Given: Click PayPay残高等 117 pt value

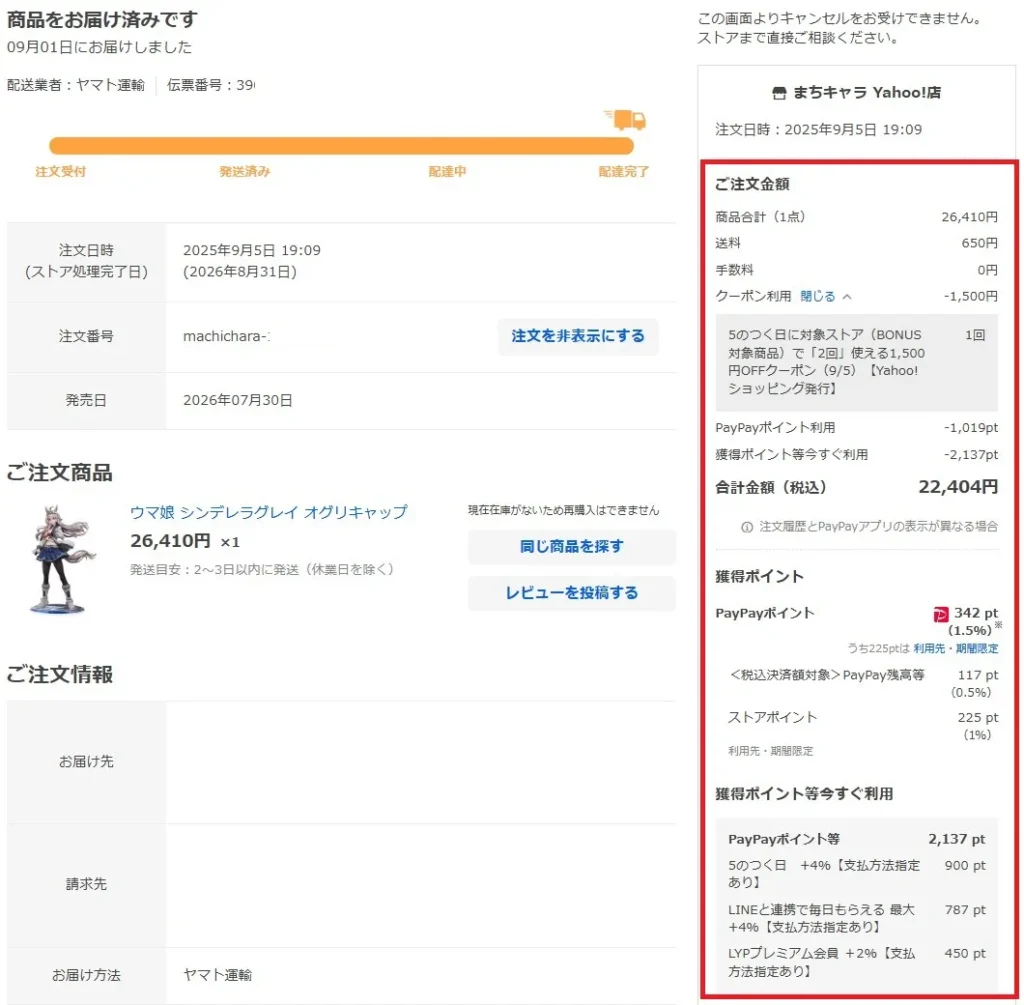Looking at the screenshot, I should pyautogui.click(x=978, y=675).
